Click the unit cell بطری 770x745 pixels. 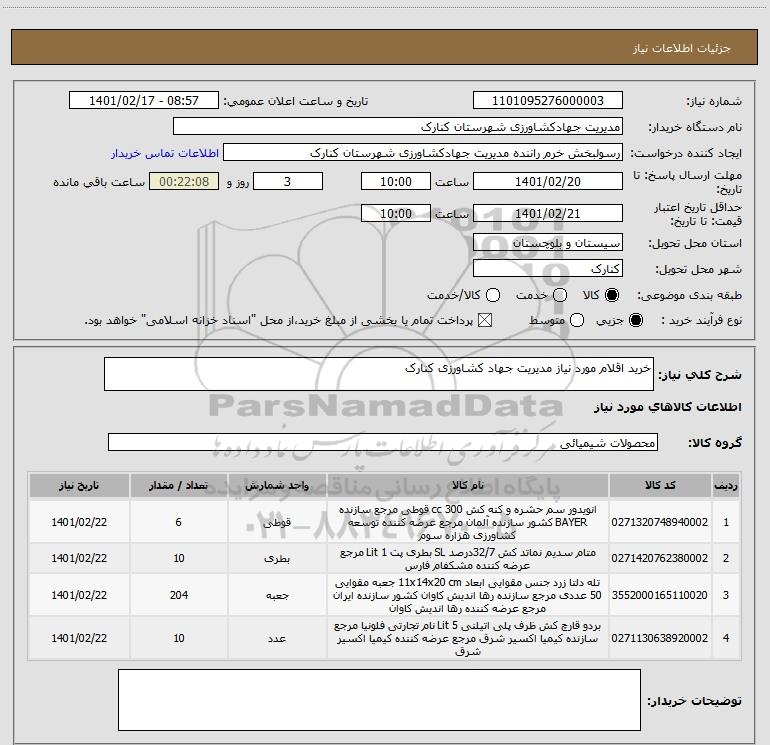(277, 558)
